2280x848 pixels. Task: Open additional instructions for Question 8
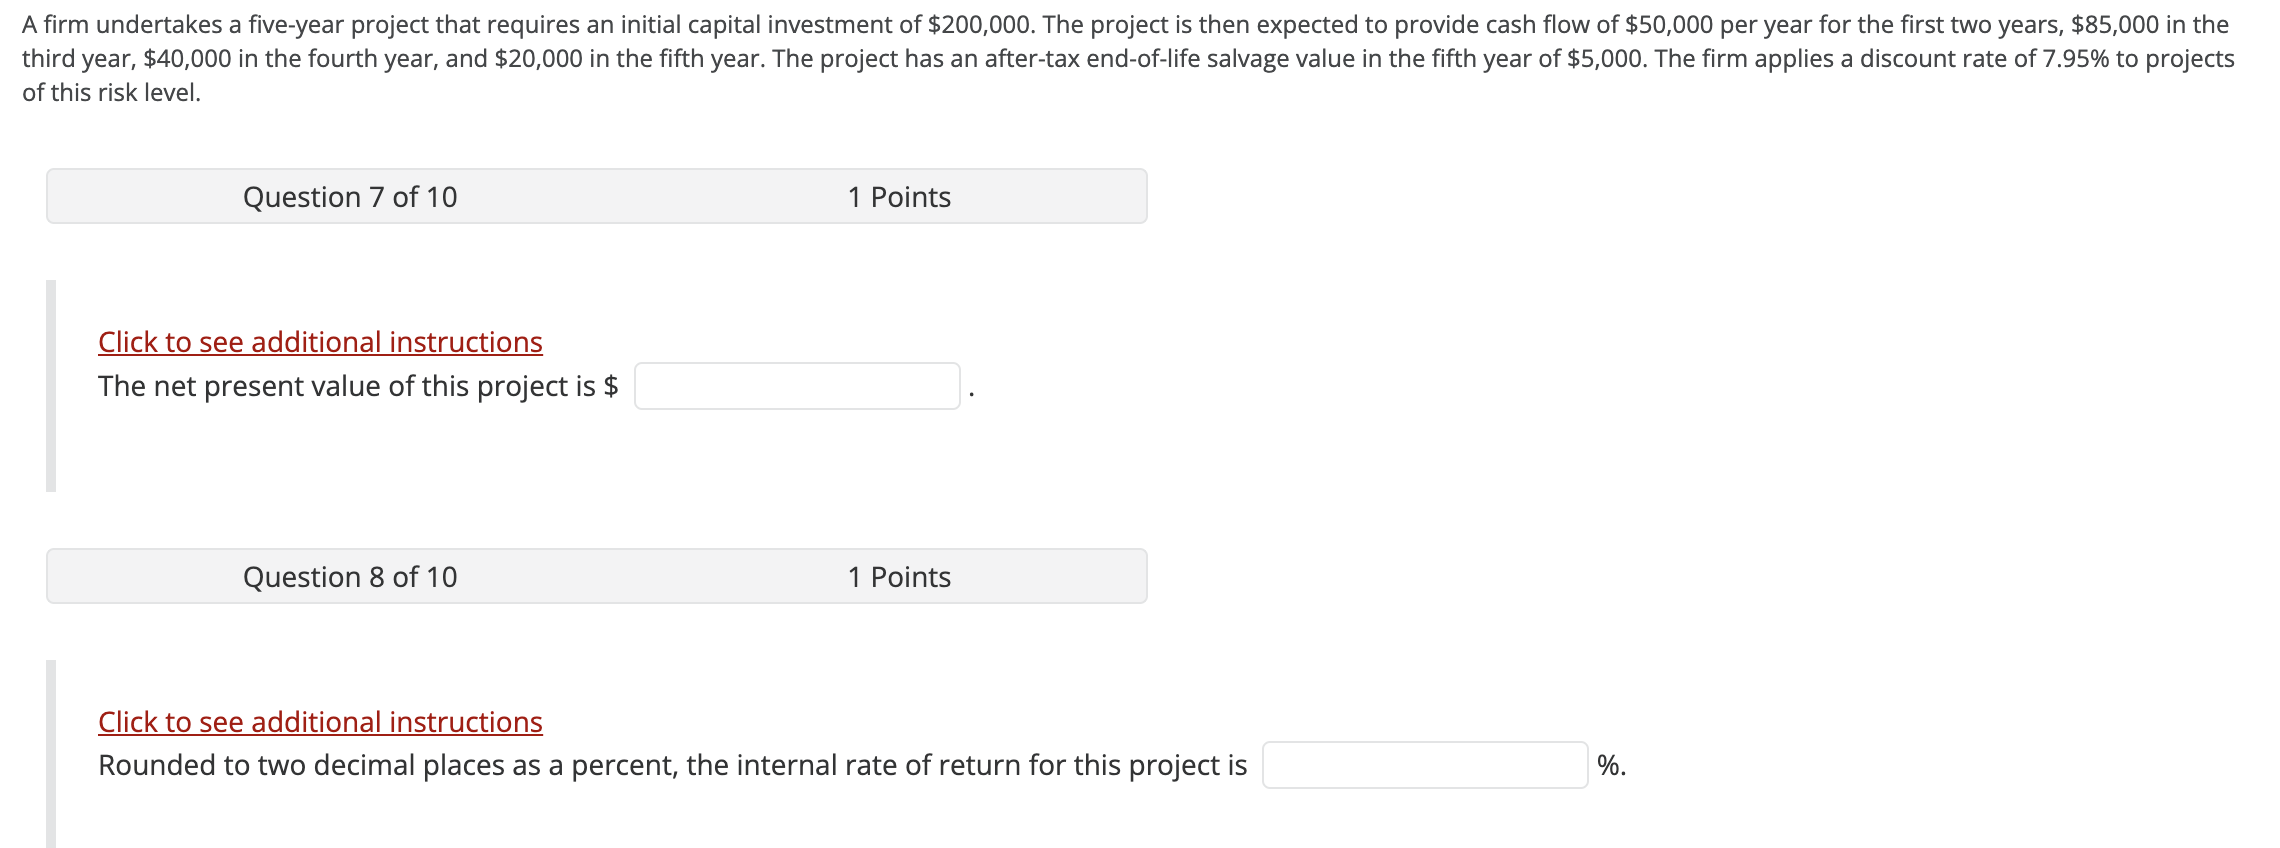(319, 722)
